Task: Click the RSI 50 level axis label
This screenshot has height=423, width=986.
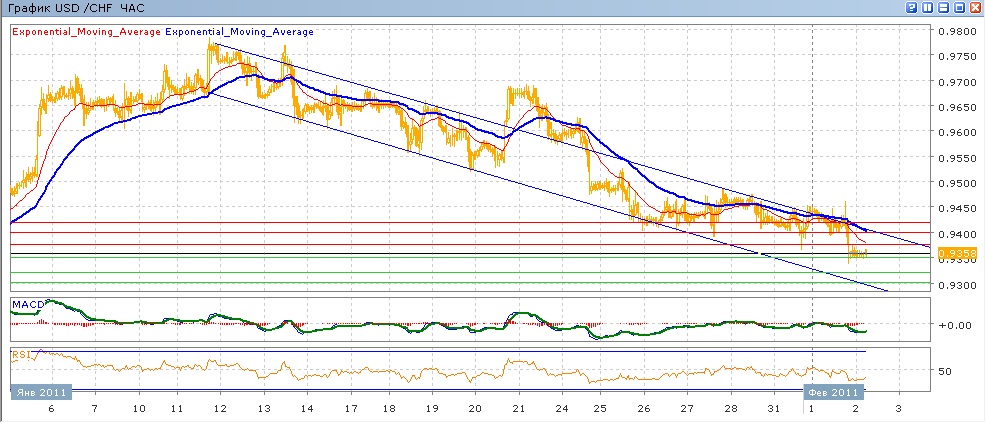Action: (x=946, y=371)
